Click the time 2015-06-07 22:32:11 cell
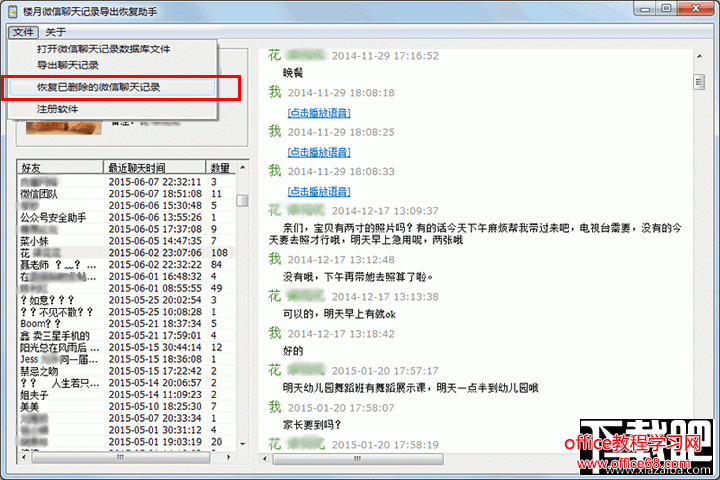The width and height of the screenshot is (720, 480). [155, 182]
